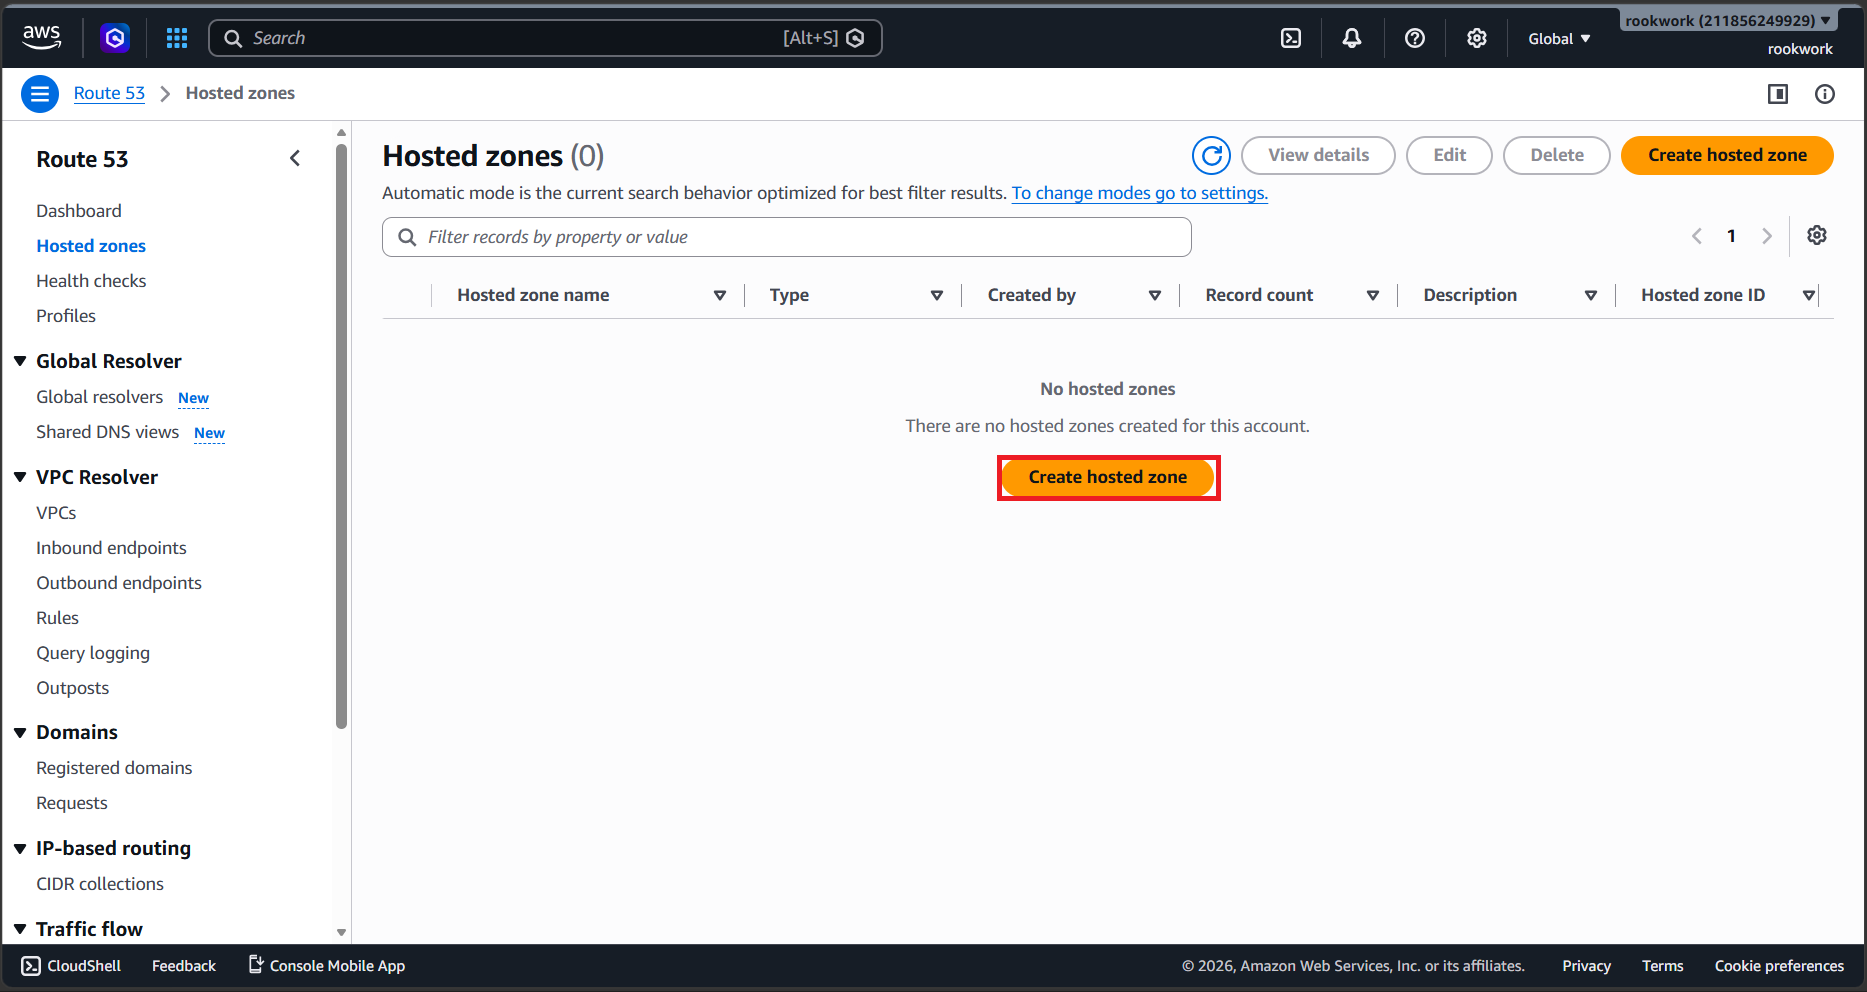The height and width of the screenshot is (992, 1867).
Task: Open Query logging page
Action: 93,653
